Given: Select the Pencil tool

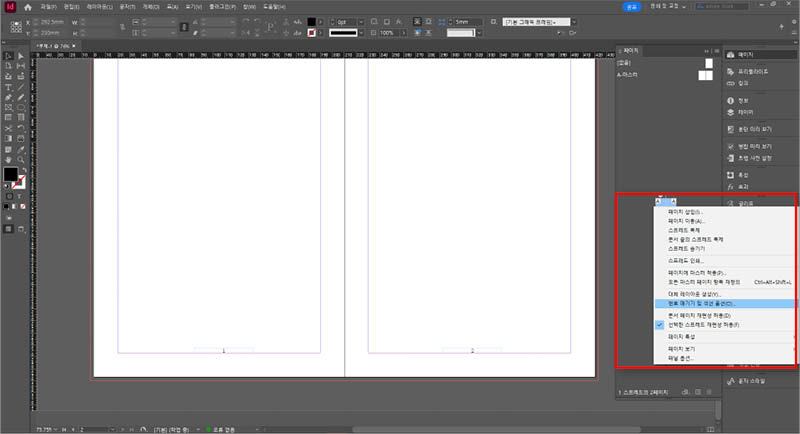Looking at the screenshot, I should point(21,97).
